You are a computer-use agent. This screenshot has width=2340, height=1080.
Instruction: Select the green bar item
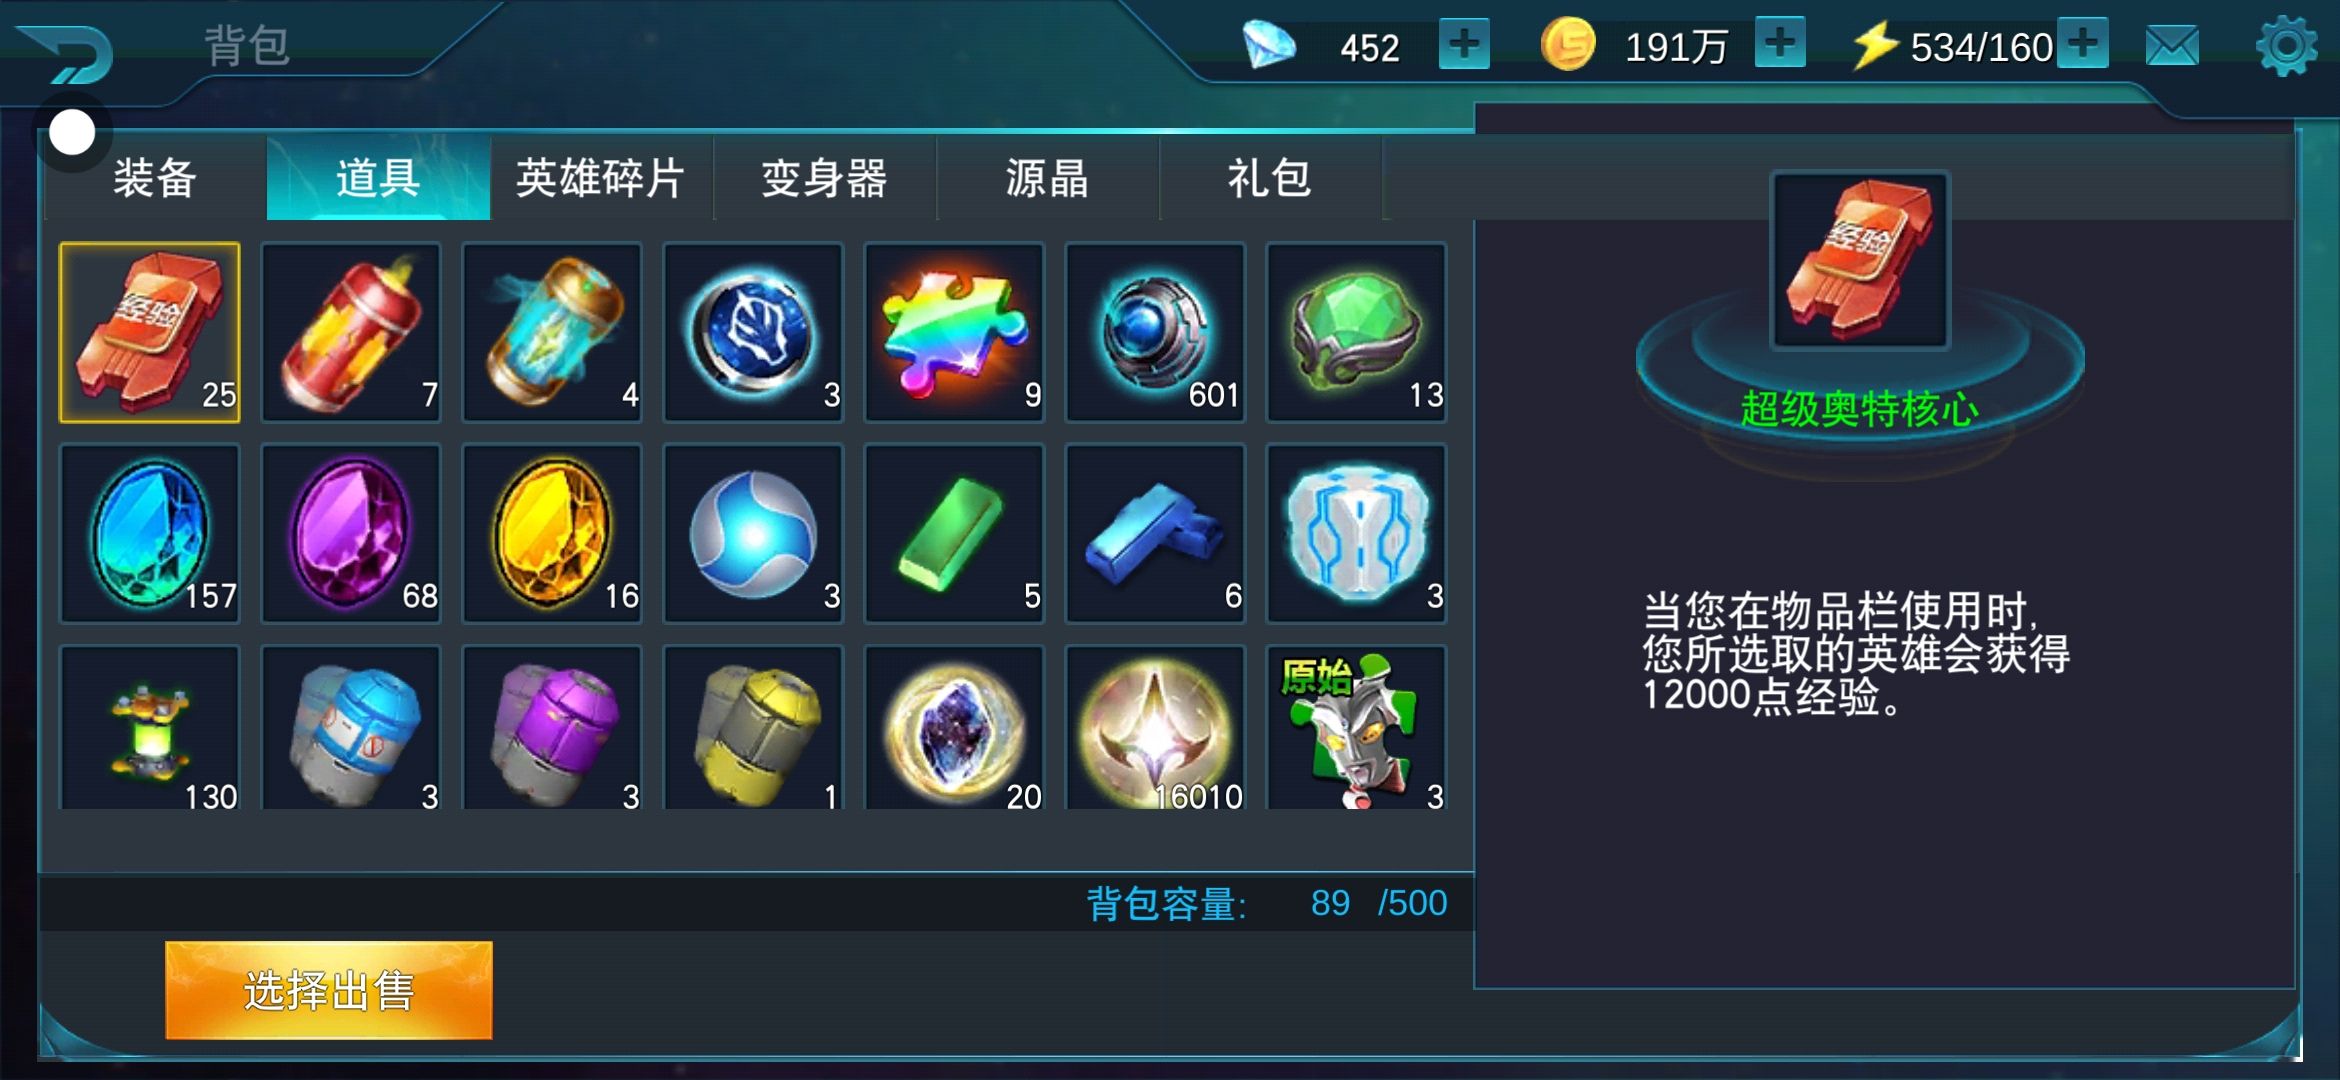click(954, 533)
